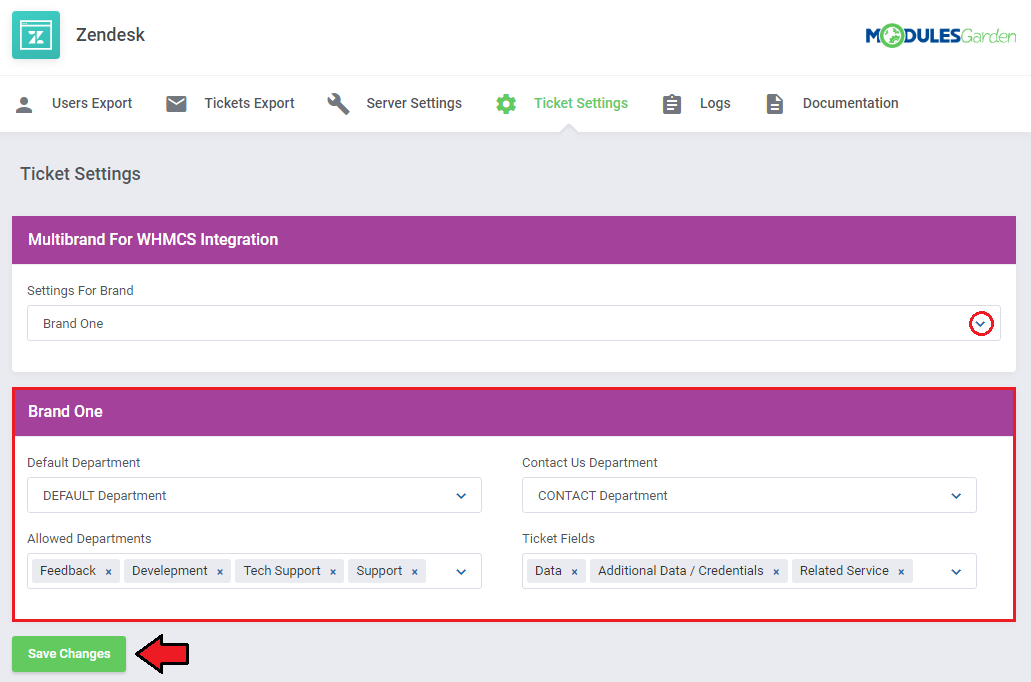Remove the Related Service tag

tap(901, 572)
